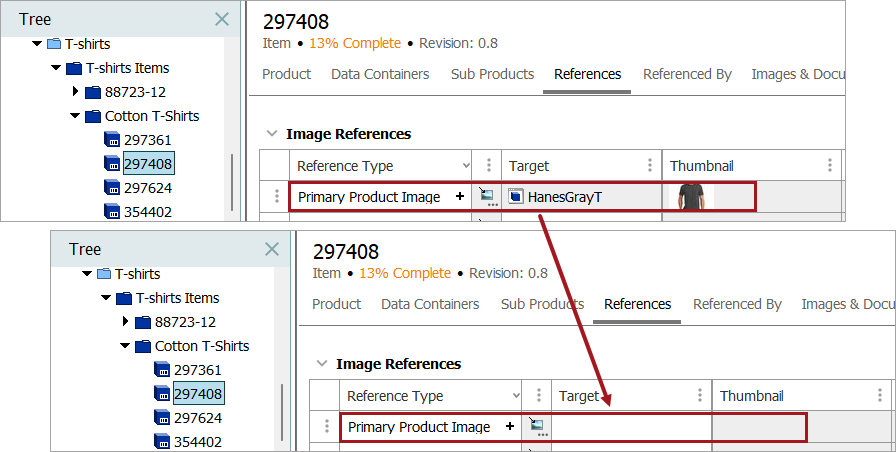Close the upper Tree panel

tap(222, 19)
